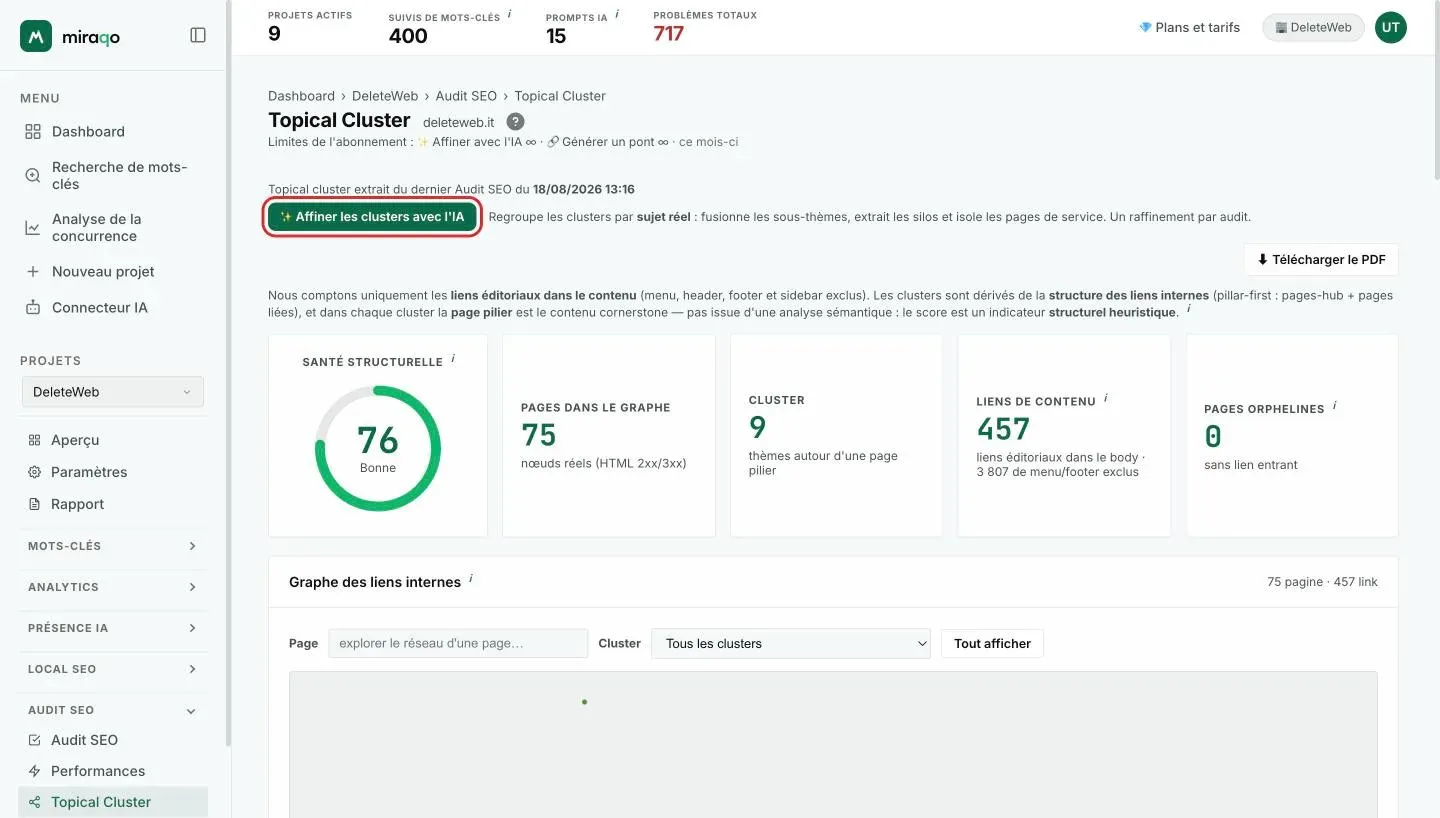Click the Graphe des liens internes info icon

(471, 578)
